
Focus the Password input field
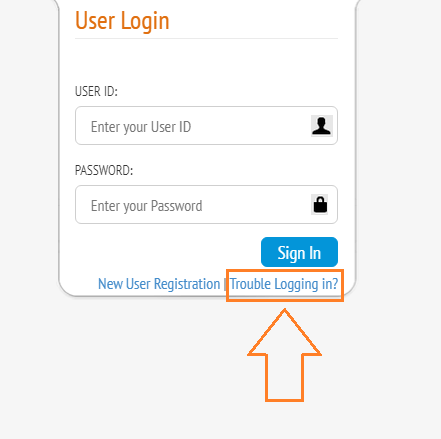pyautogui.click(x=206, y=205)
